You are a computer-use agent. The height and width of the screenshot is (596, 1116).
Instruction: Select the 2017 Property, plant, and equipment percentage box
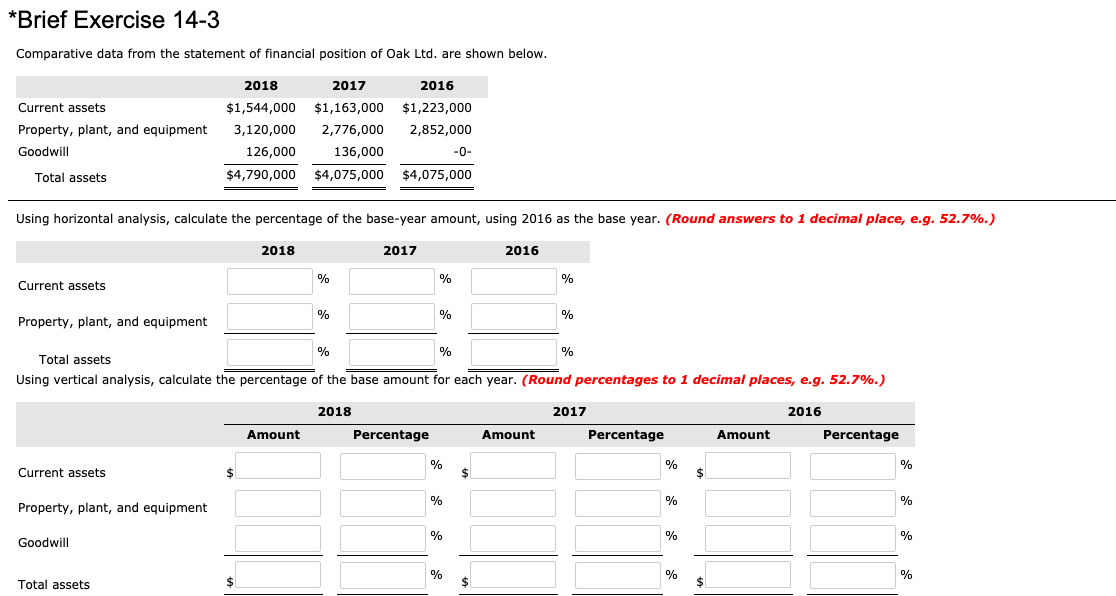(390, 316)
